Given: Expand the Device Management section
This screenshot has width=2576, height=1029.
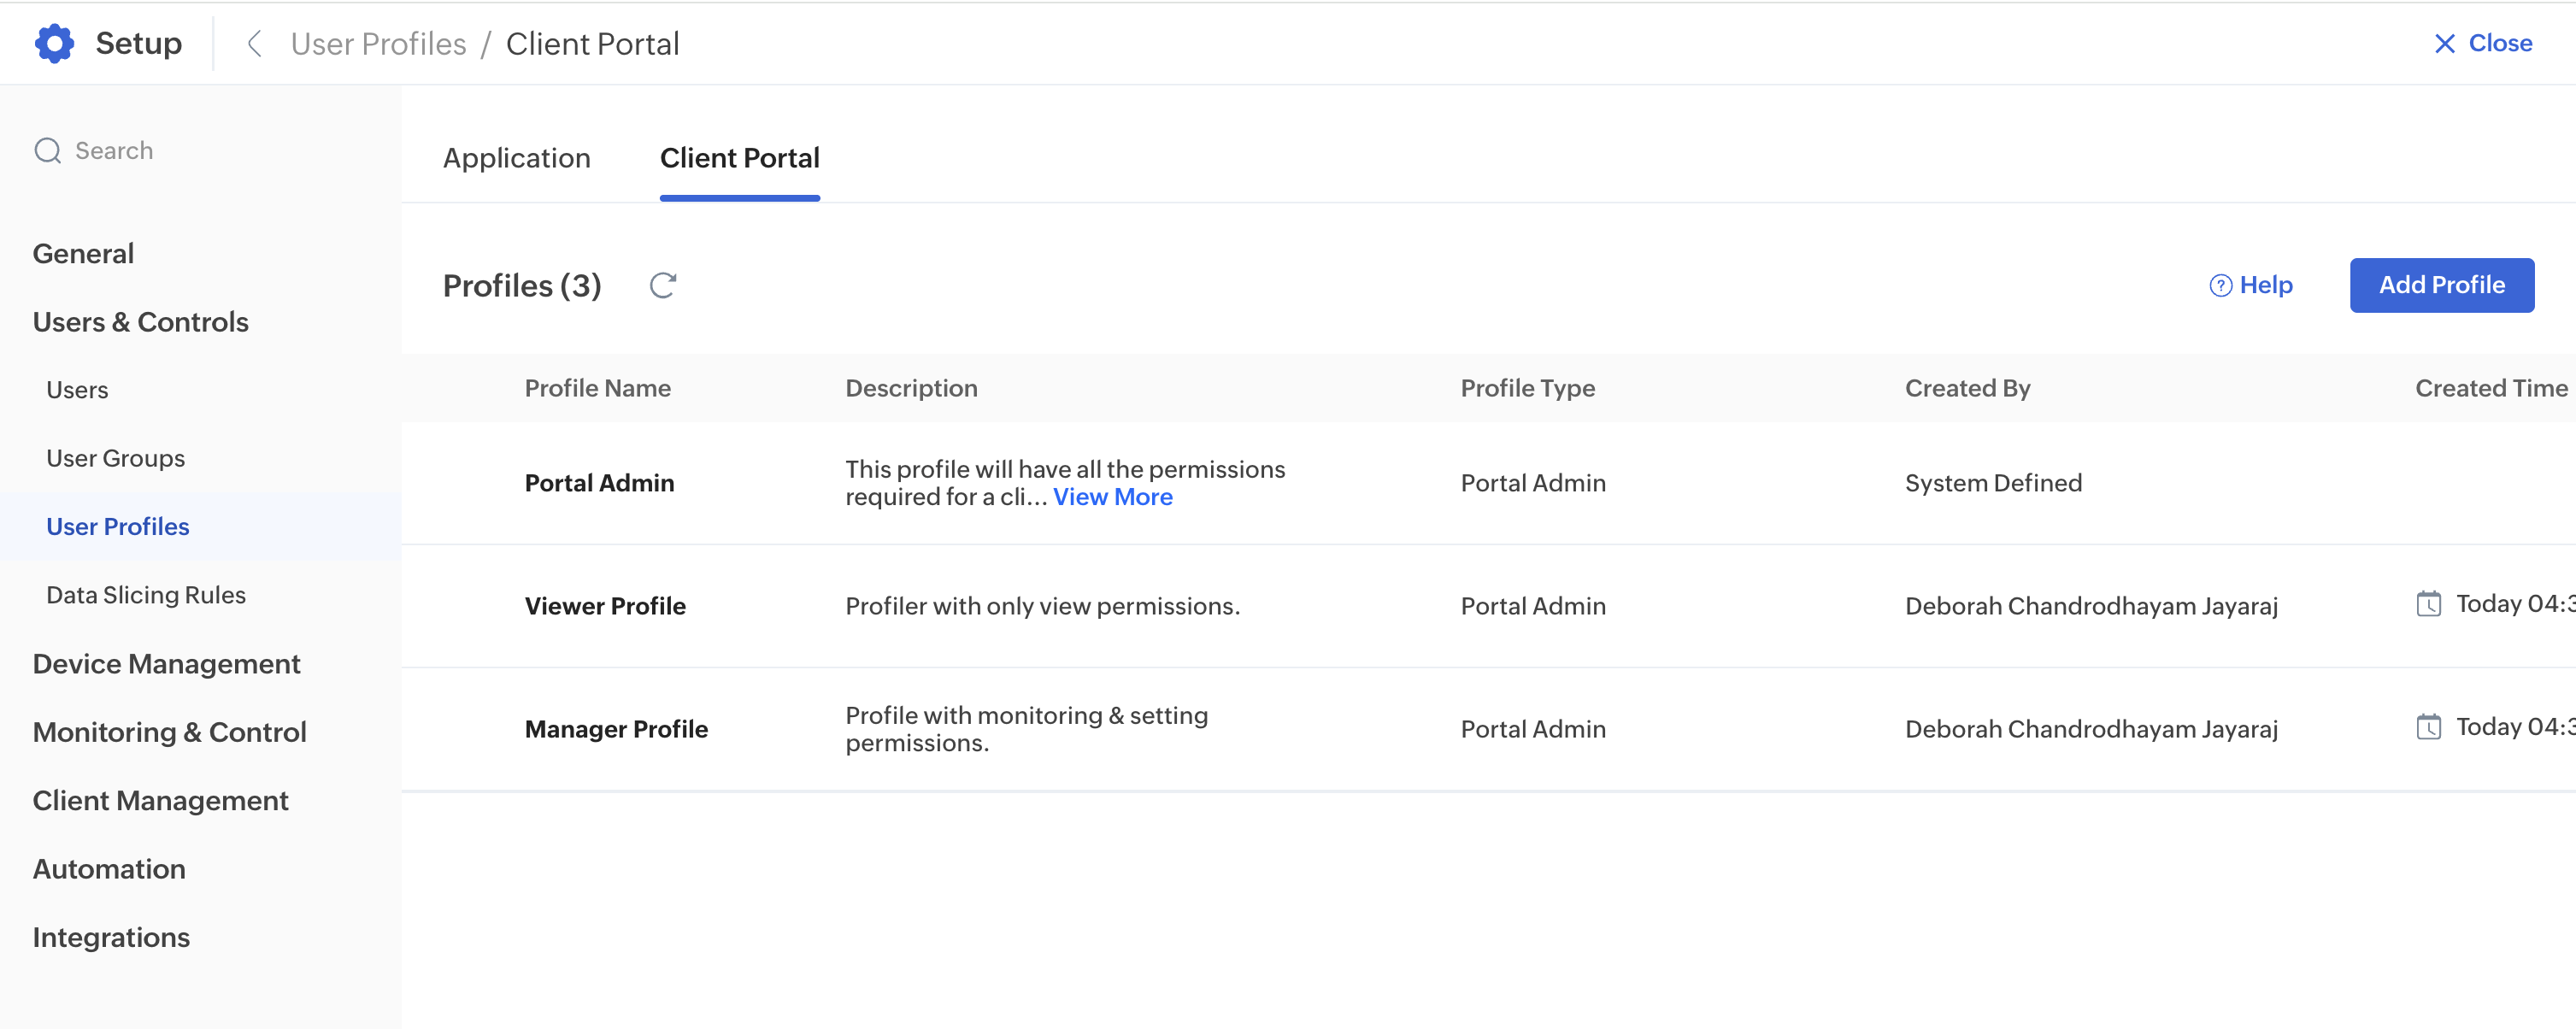Looking at the screenshot, I should (x=166, y=664).
